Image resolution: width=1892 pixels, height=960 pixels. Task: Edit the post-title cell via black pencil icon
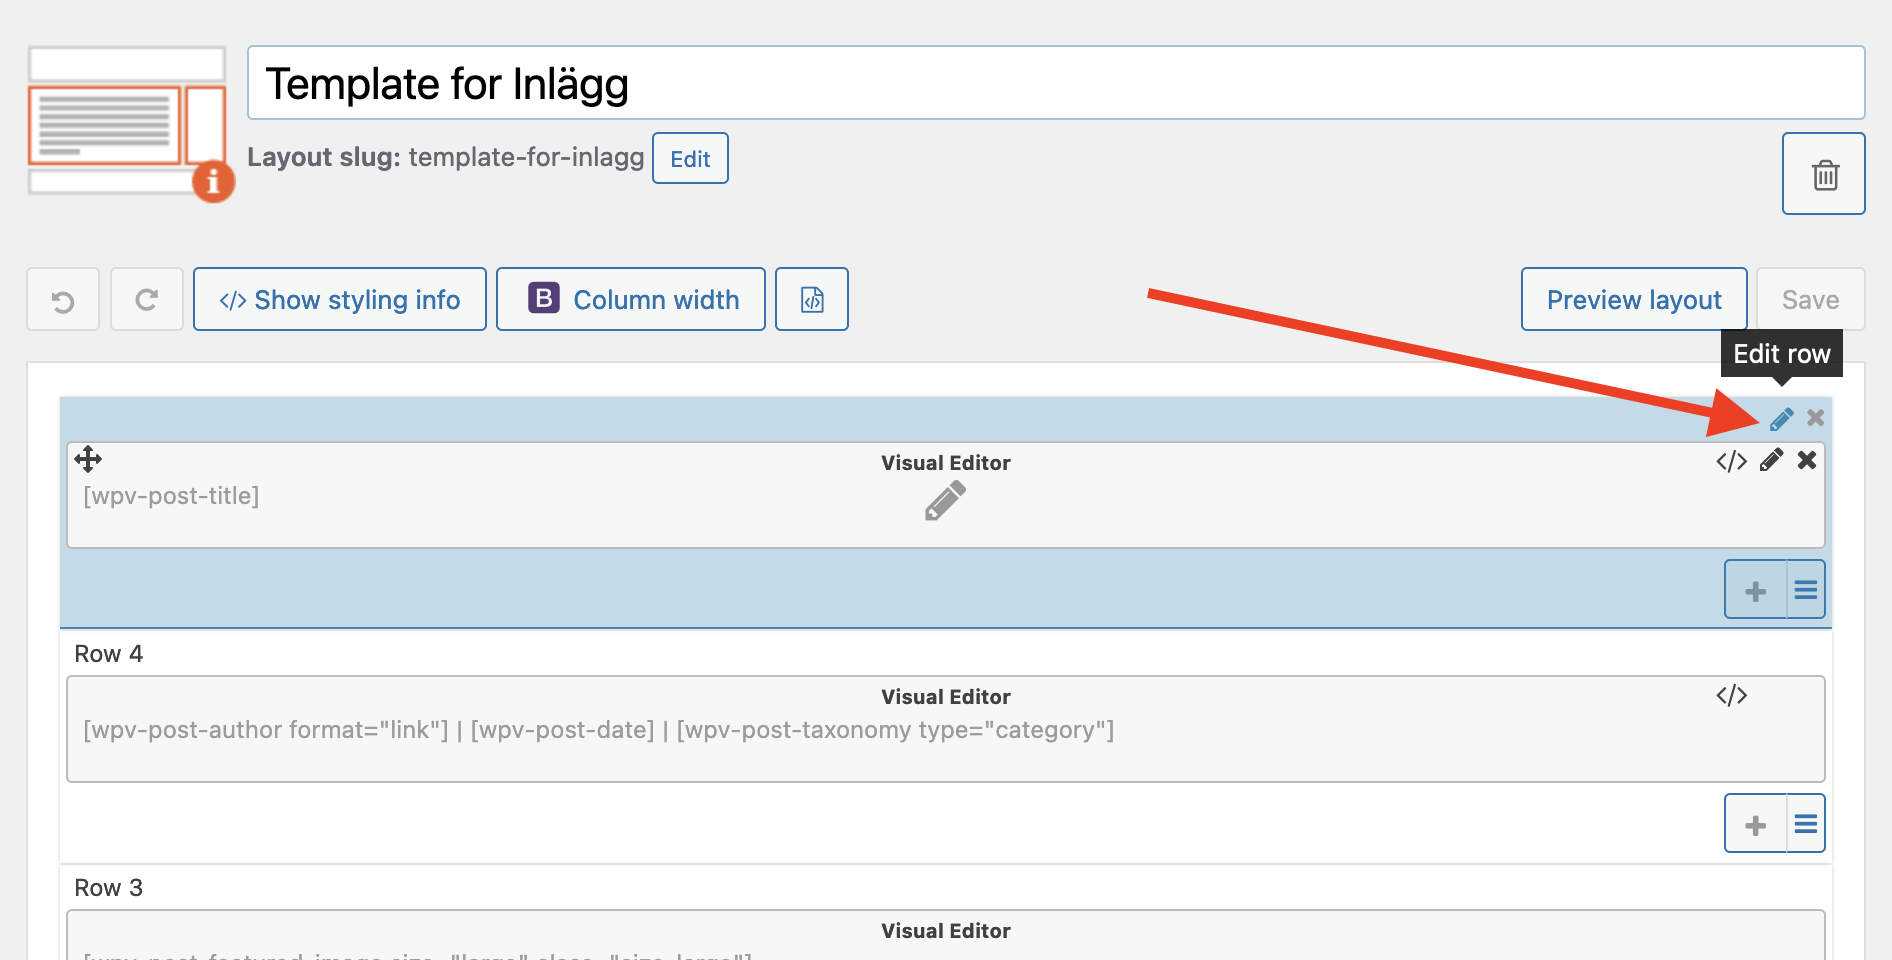[x=1771, y=460]
